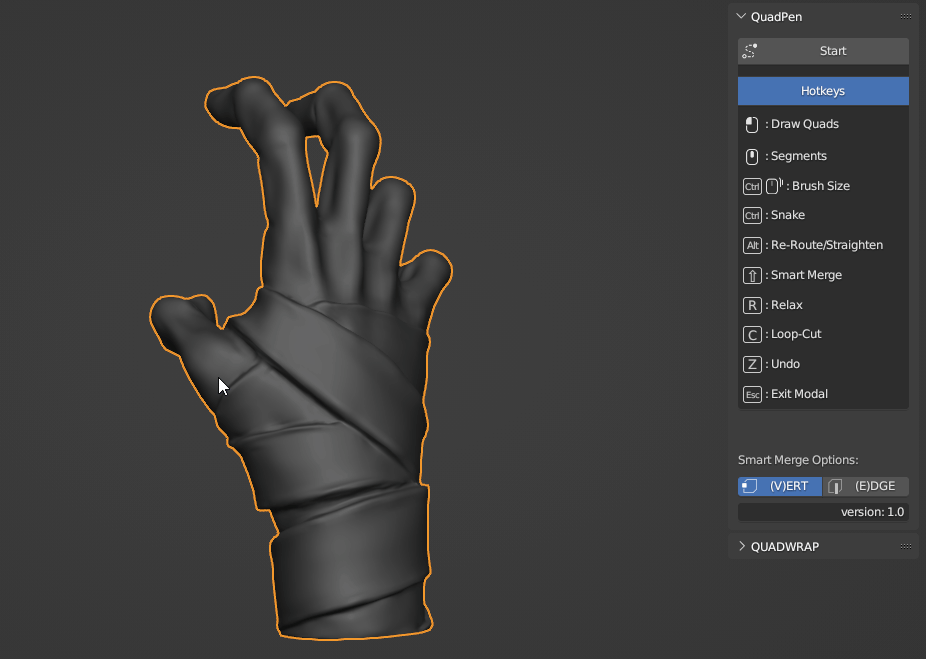The height and width of the screenshot is (659, 926).
Task: Click the Alt key icon for Re-Route/Straighten
Action: pos(752,246)
